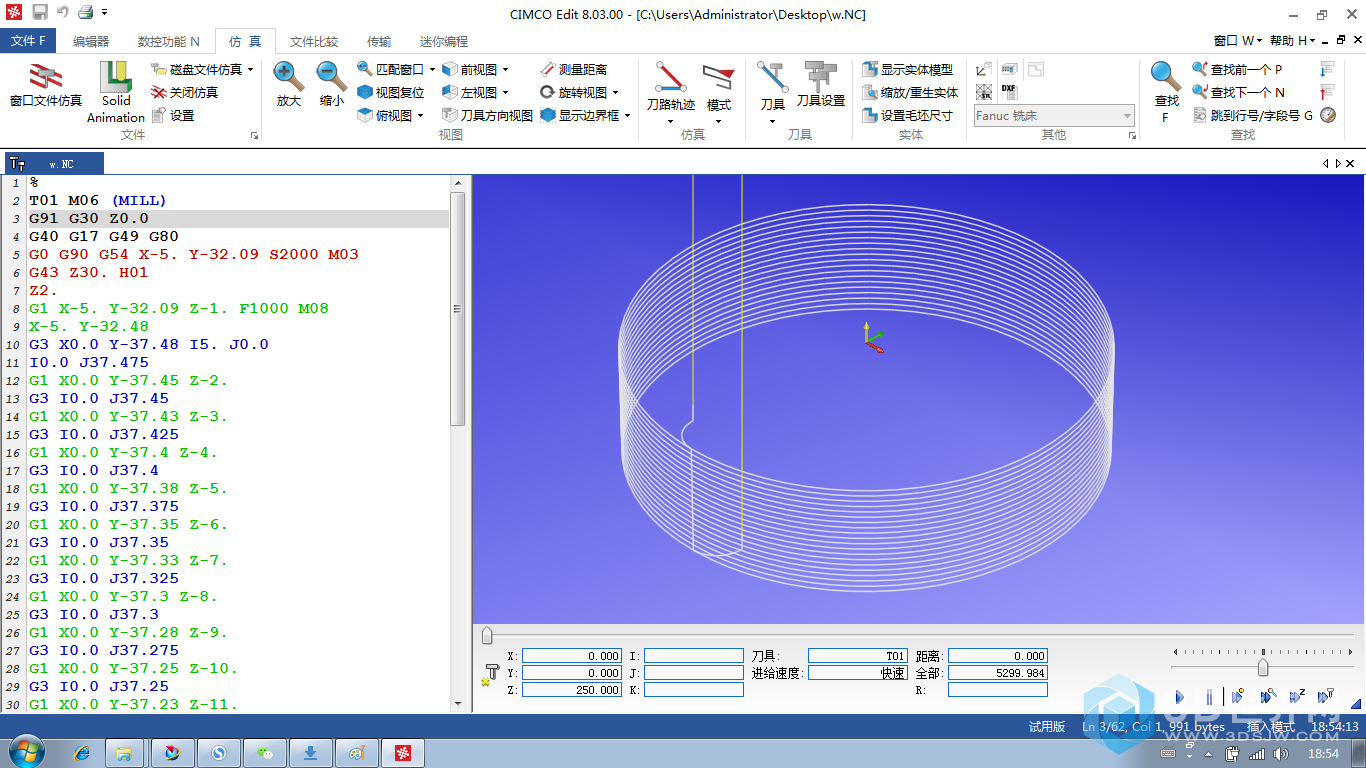Fit view with 匹配窗口
The image size is (1366, 768).
click(390, 69)
